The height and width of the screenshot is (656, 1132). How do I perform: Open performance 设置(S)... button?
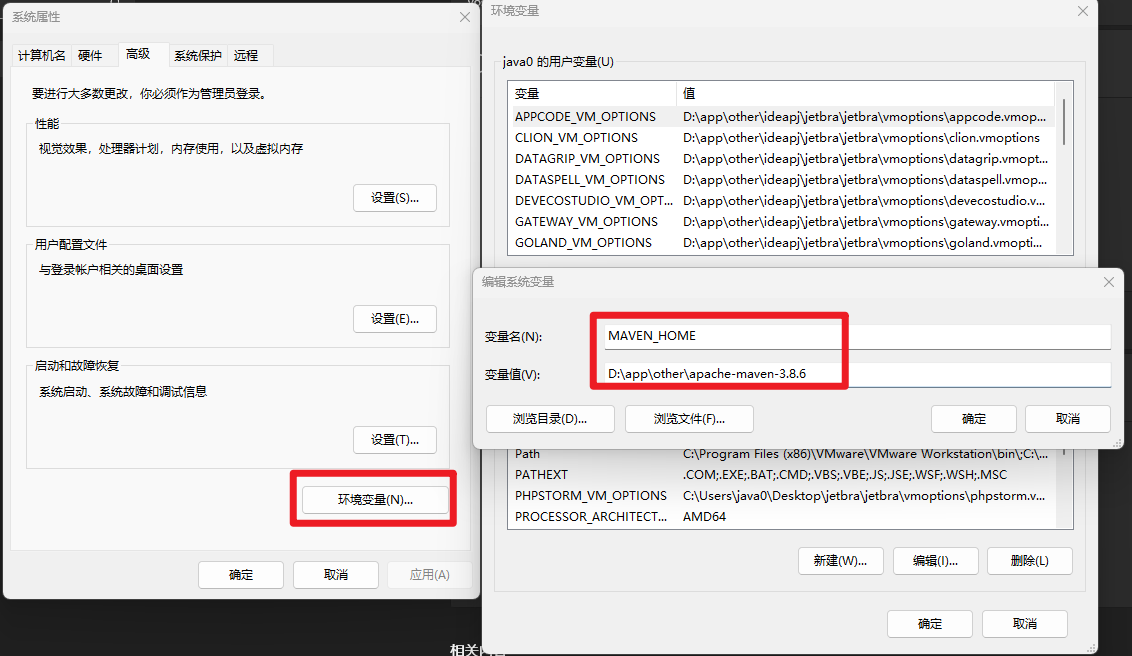(x=394, y=198)
